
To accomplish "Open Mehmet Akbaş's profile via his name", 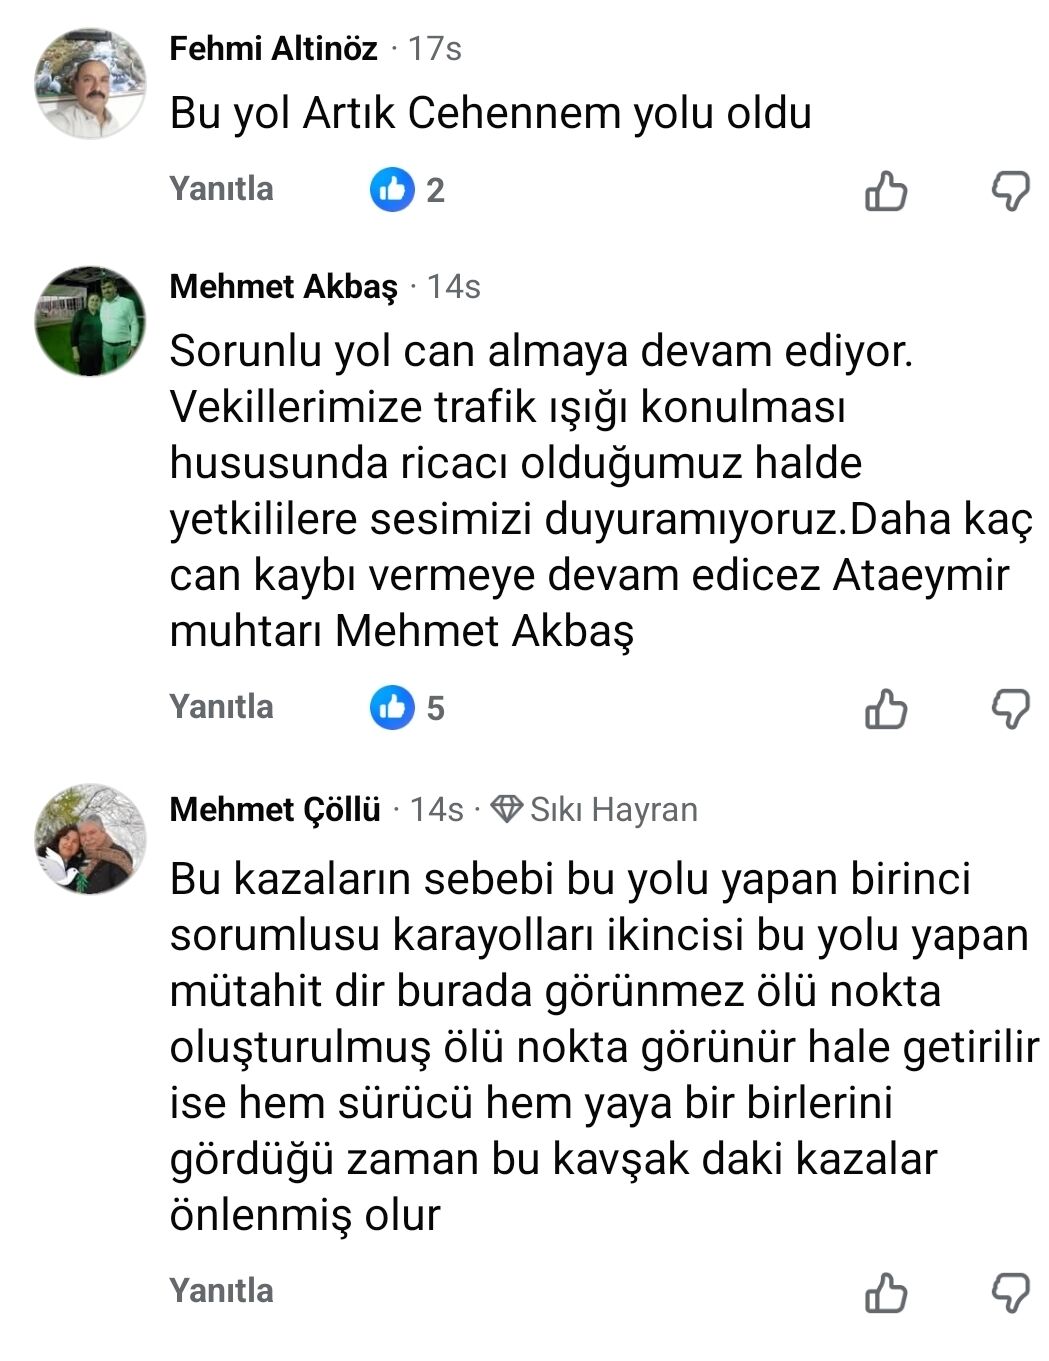I will (x=287, y=288).
